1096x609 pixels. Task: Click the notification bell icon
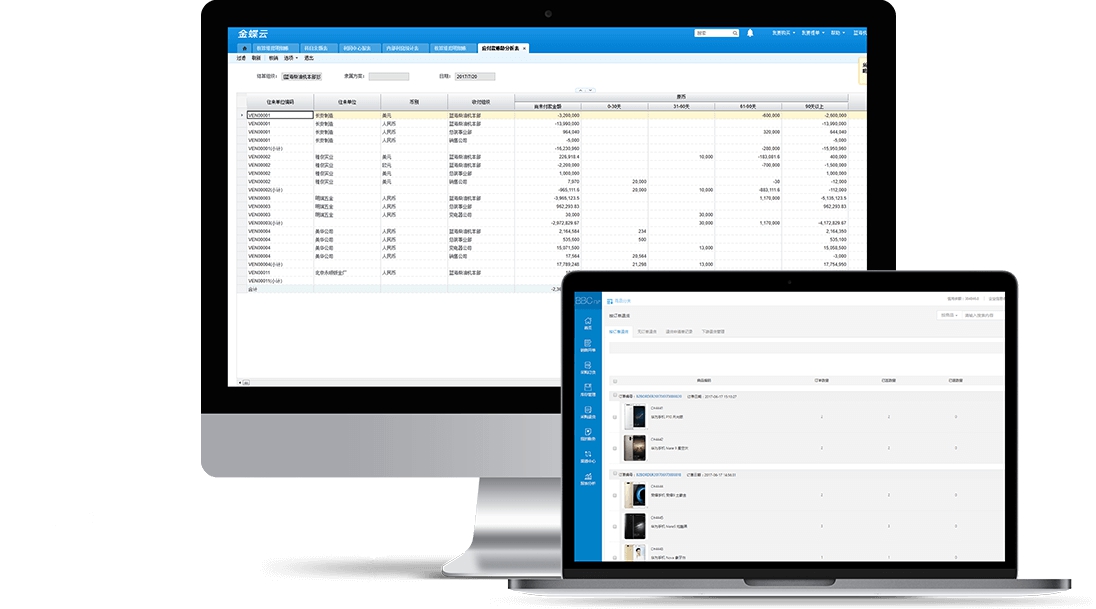(x=750, y=33)
